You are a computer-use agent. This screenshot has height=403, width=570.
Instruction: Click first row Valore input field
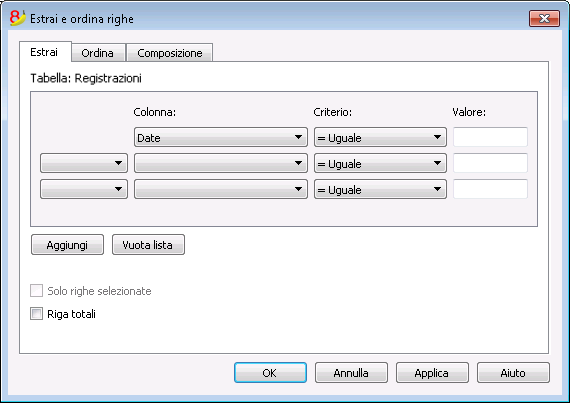pyautogui.click(x=490, y=137)
